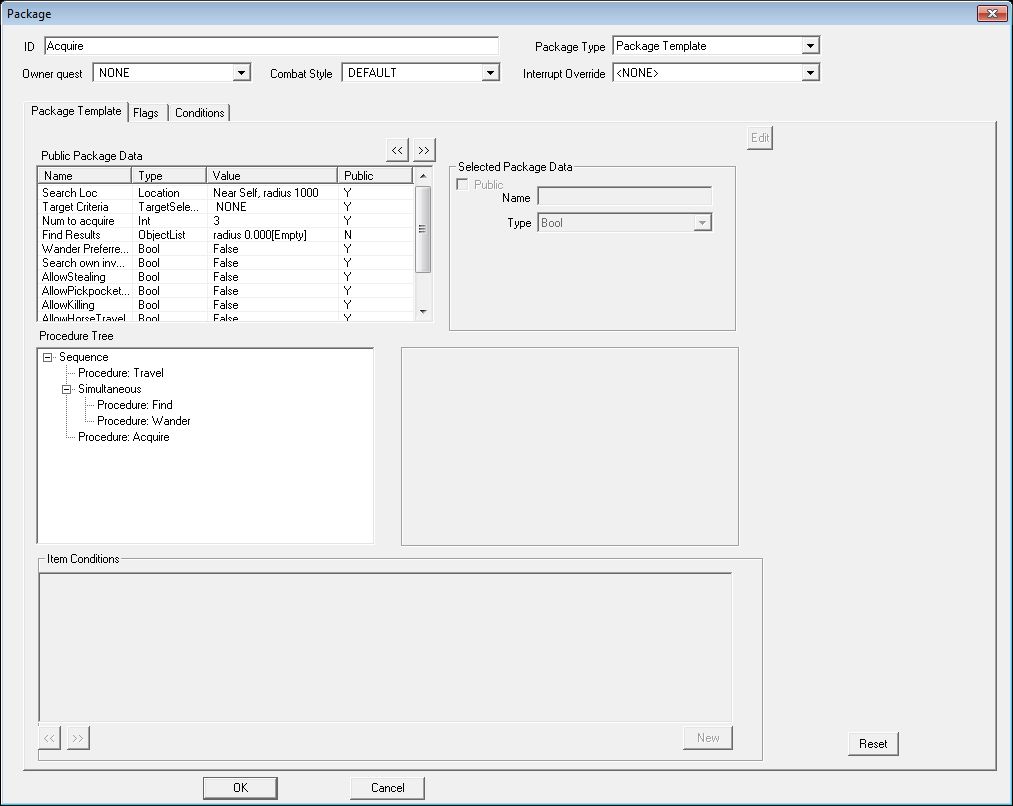Select the AllowKilling row
1013x806 pixels.
pyautogui.click(x=226, y=305)
